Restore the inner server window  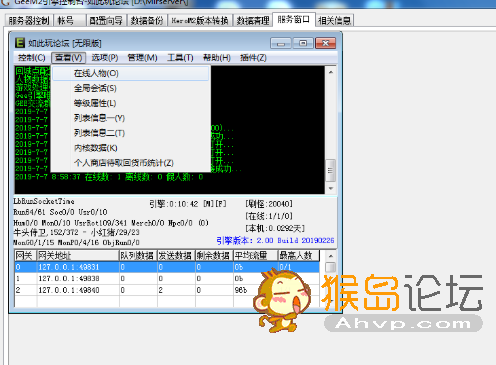pos(303,43)
